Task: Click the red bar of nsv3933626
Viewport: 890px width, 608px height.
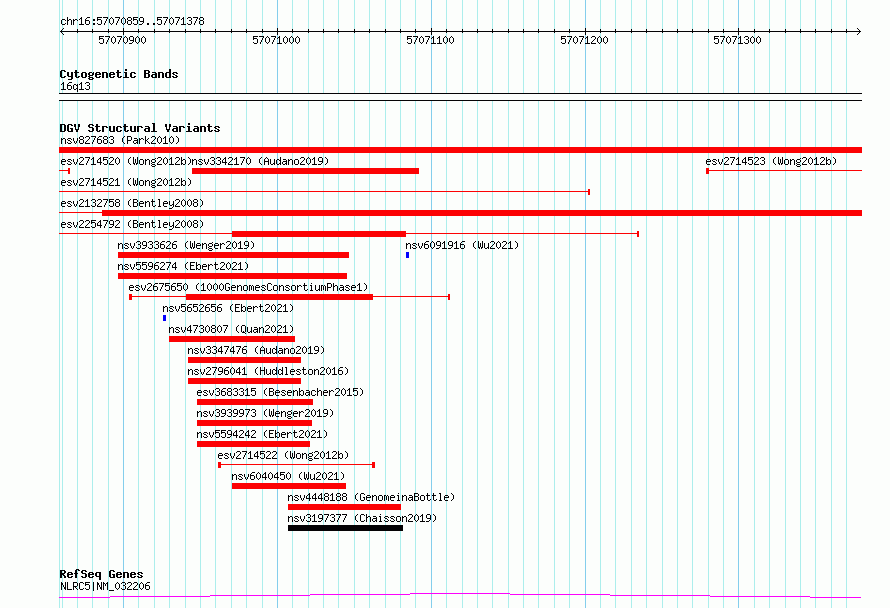Action: tap(233, 255)
